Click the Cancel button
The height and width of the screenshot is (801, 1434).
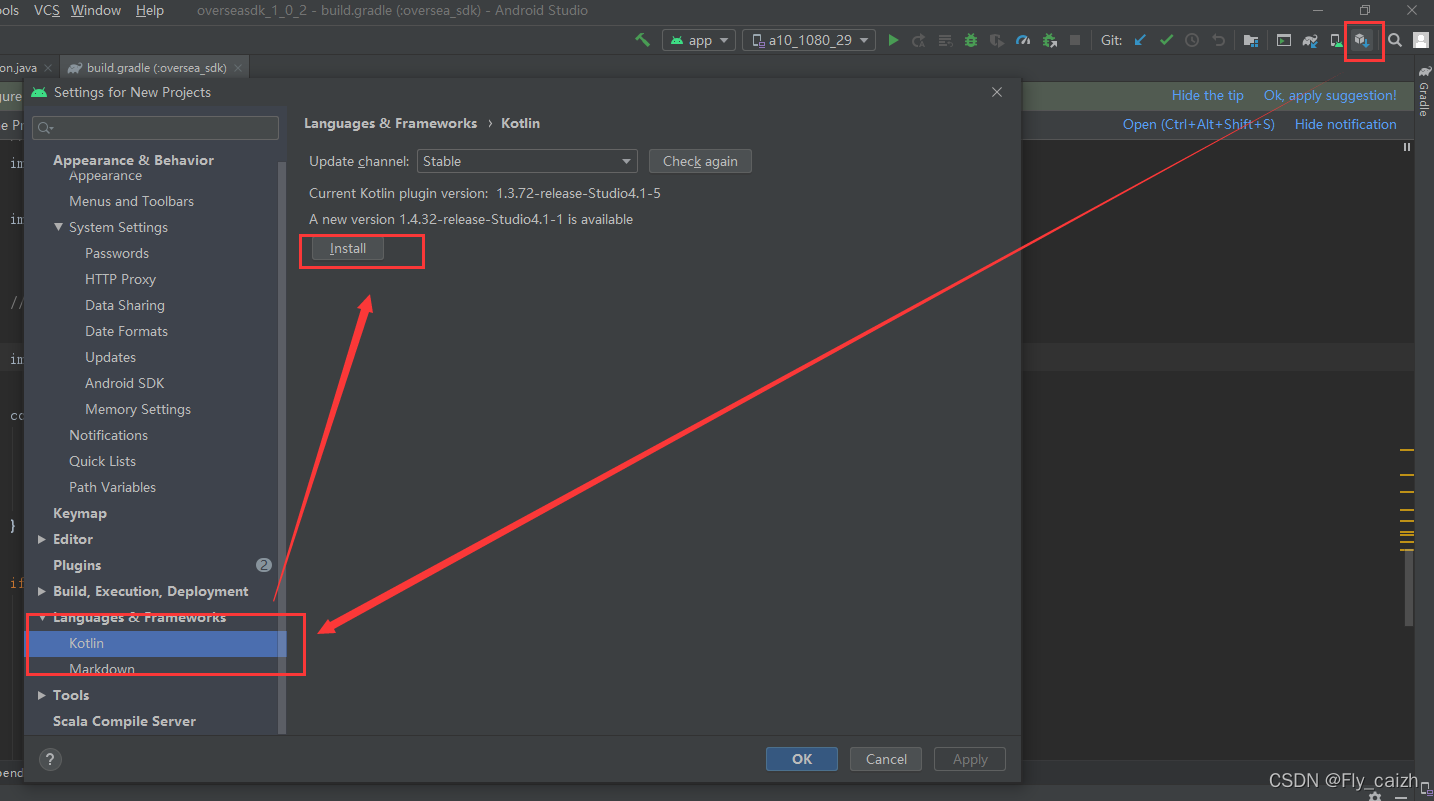point(886,759)
